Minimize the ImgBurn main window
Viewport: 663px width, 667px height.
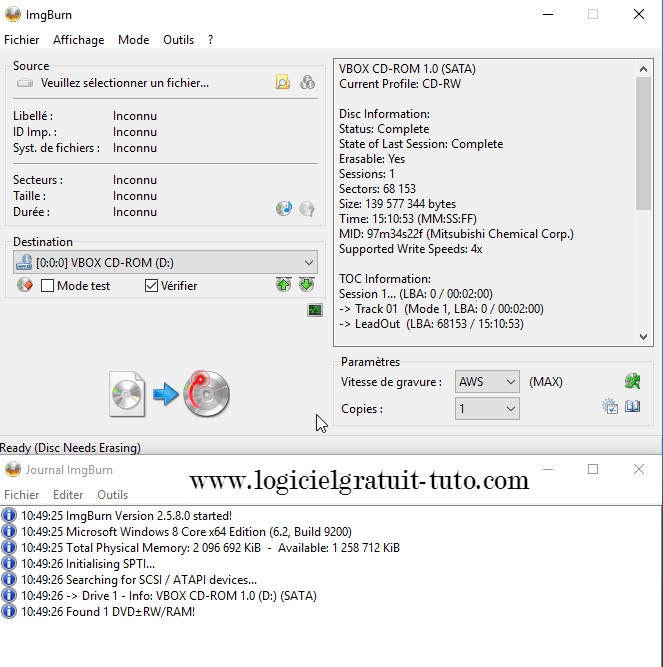[x=548, y=14]
